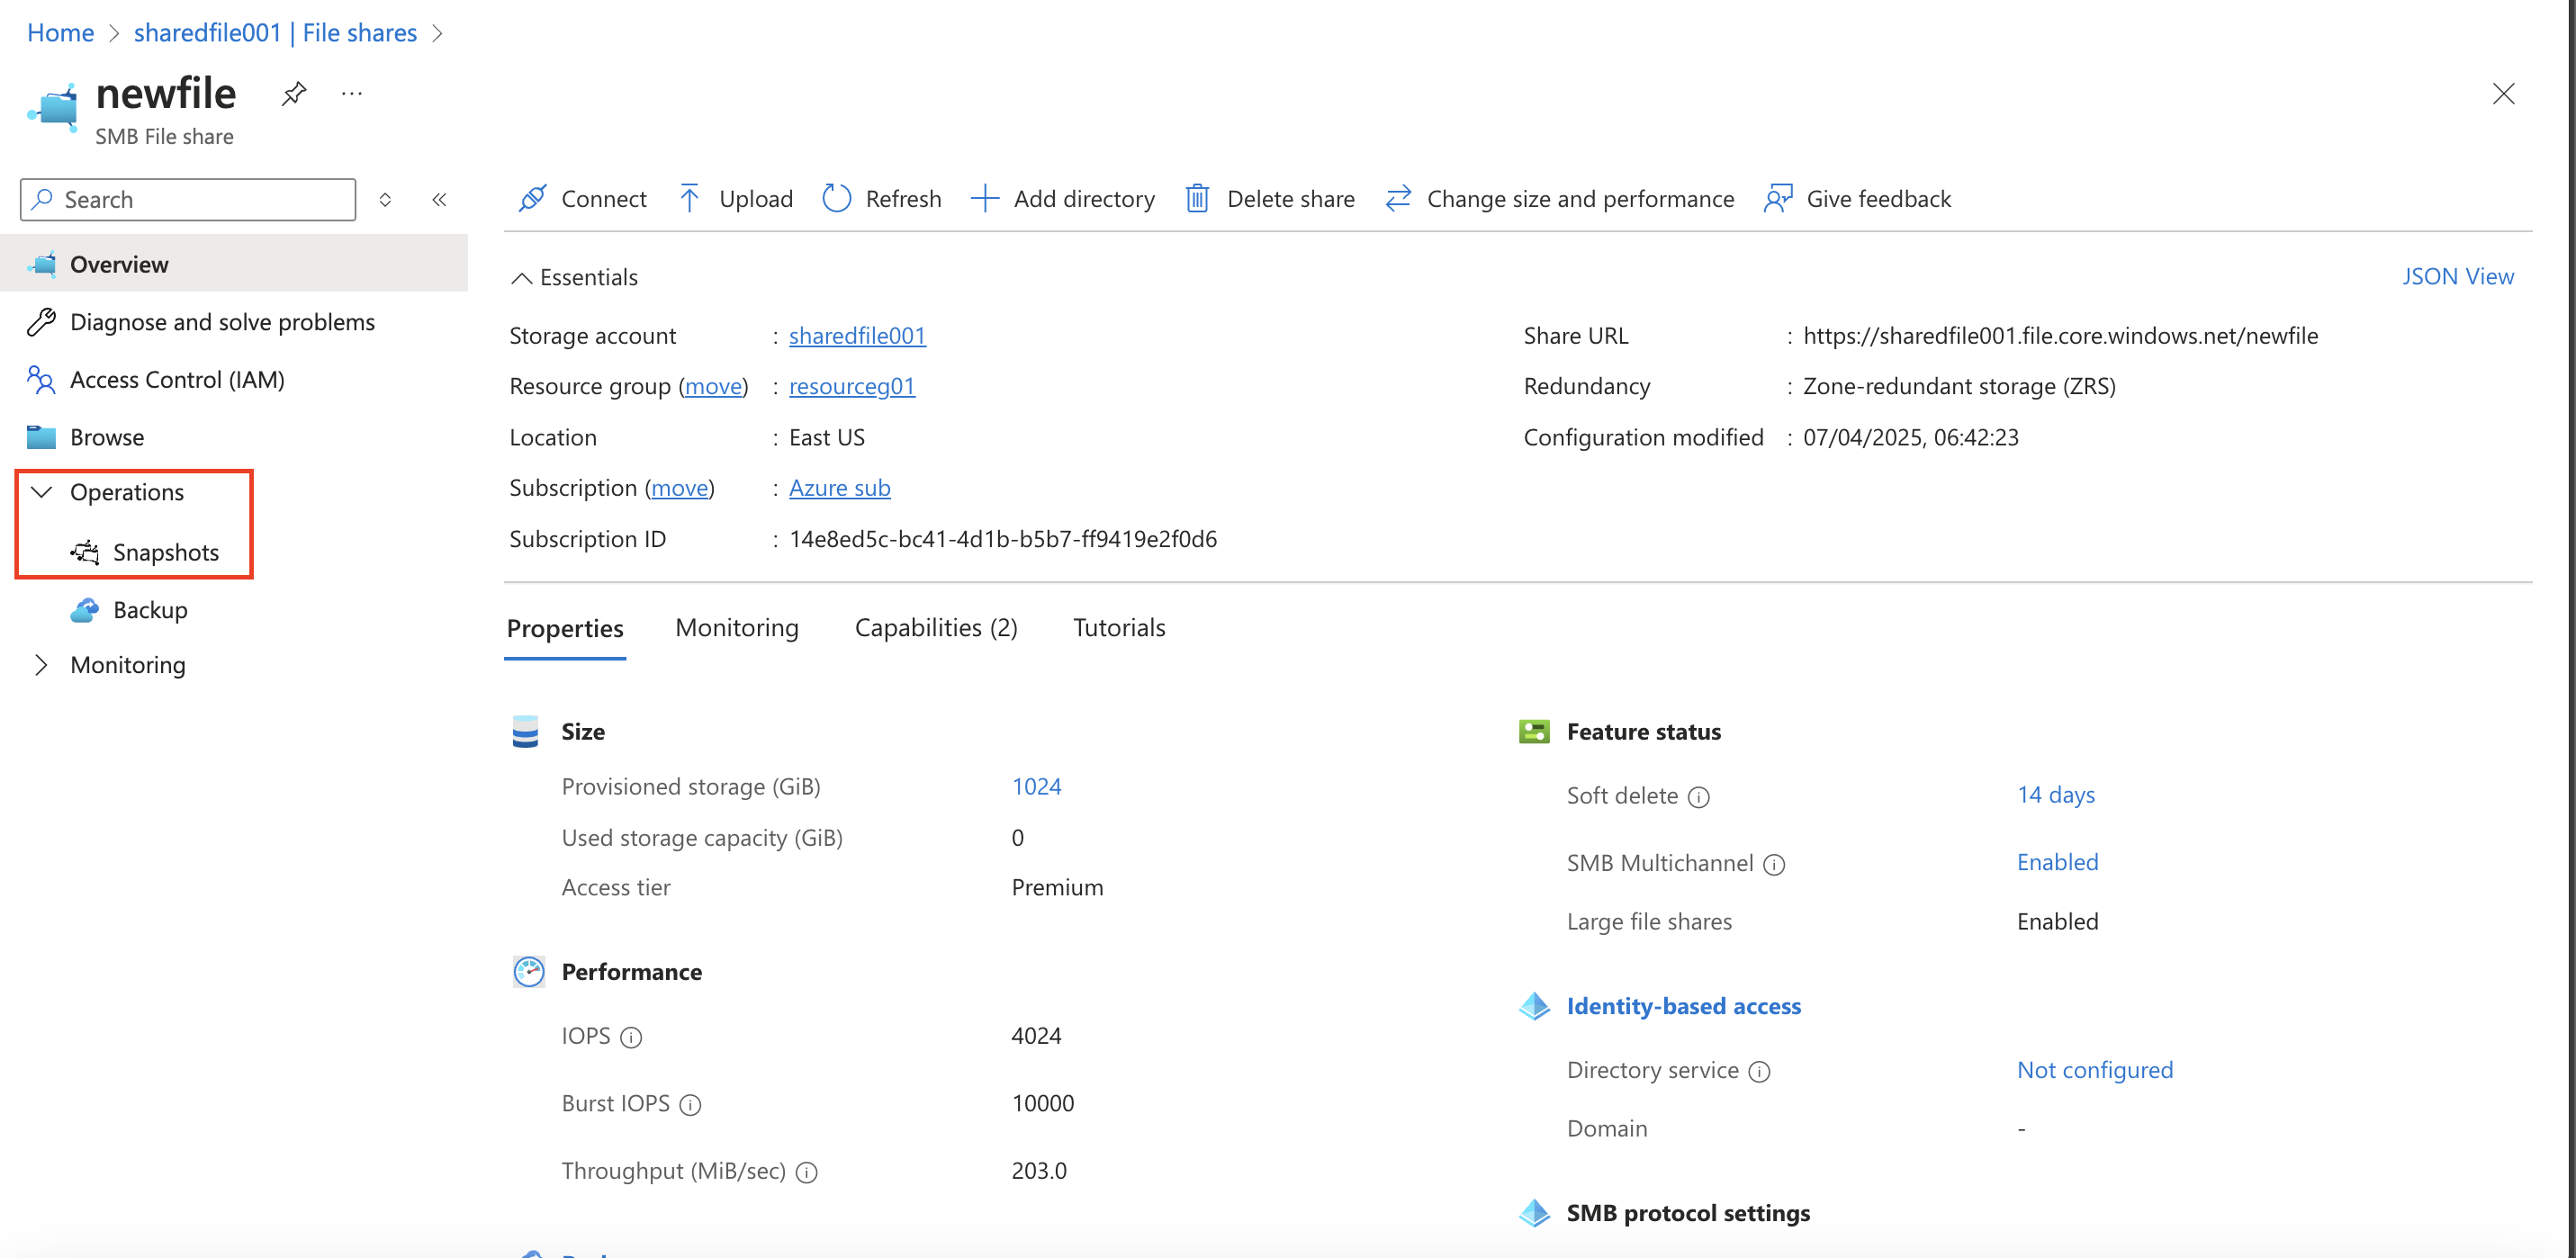Collapse the Essentials section
This screenshot has width=2576, height=1258.
coord(521,278)
